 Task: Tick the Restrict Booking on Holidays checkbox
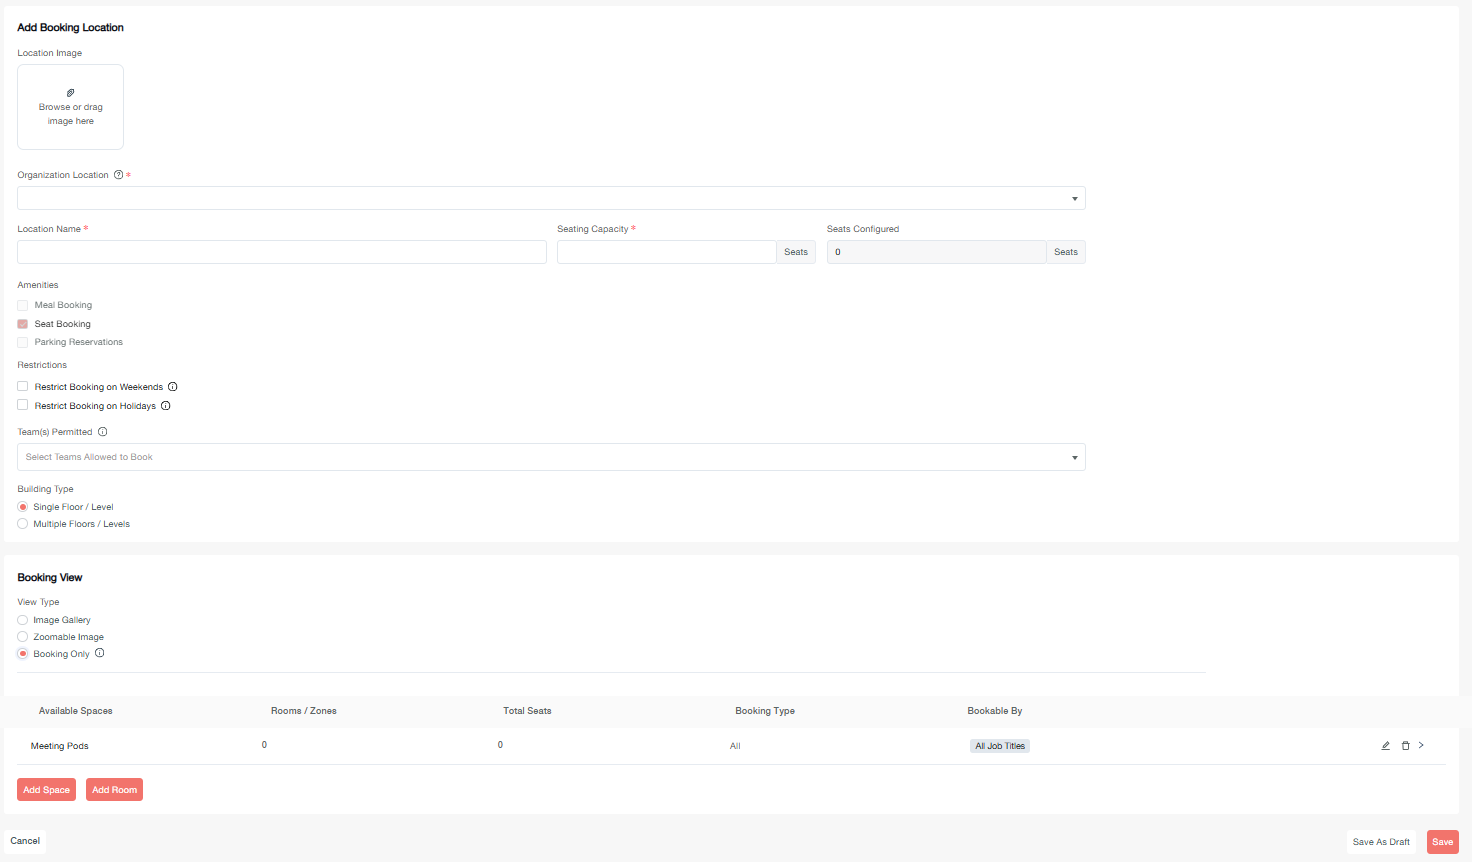click(x=23, y=405)
